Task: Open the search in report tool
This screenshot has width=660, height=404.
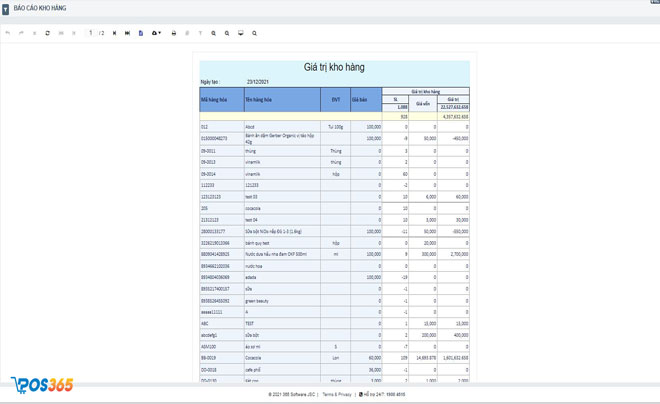Action: pyautogui.click(x=254, y=33)
